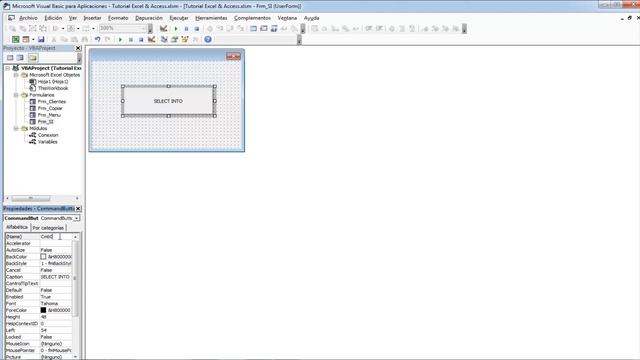Select the Variables module
640x360 pixels.
coord(47,142)
